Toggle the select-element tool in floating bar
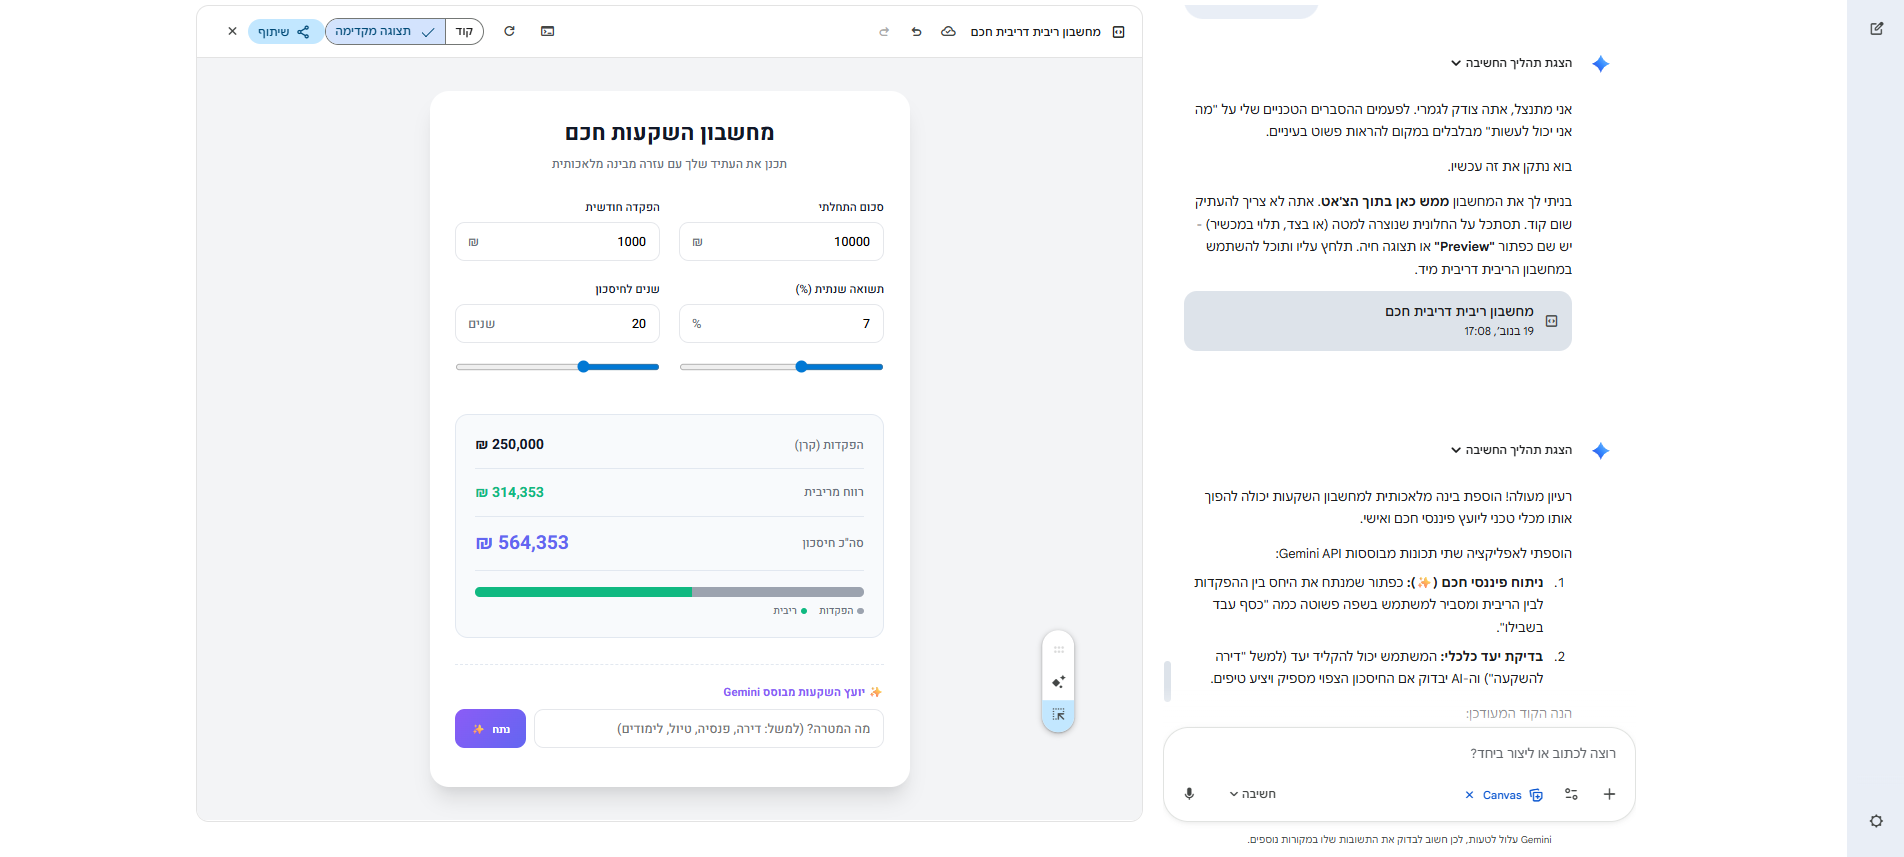Image resolution: width=1904 pixels, height=857 pixels. click(1058, 715)
